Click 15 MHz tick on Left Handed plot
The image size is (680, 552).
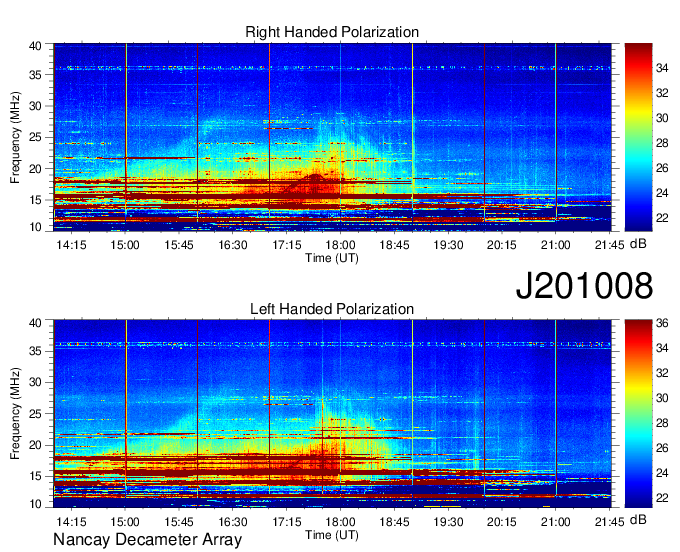[35, 477]
